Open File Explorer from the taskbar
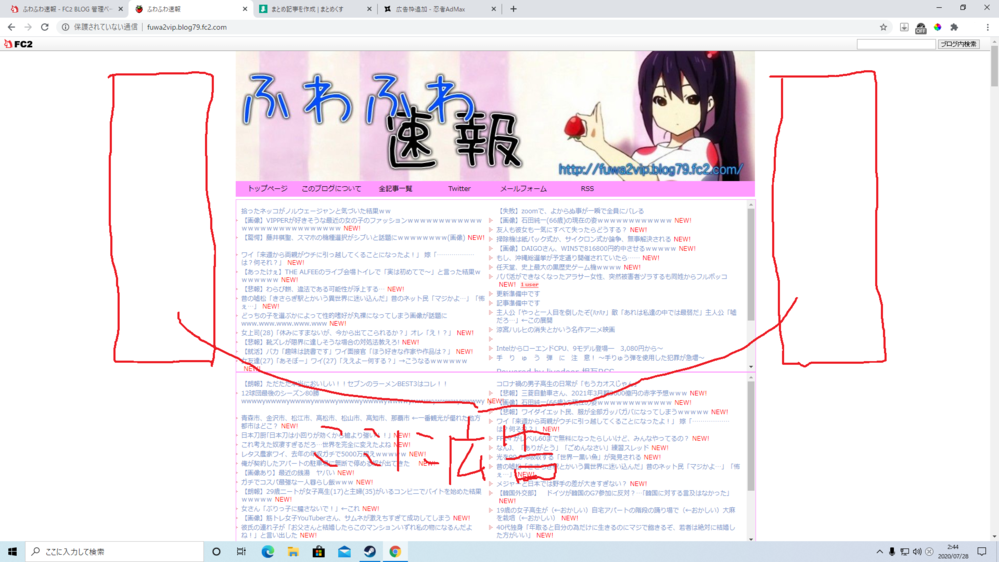Screen dimensions: 999x562 pyautogui.click(x=293, y=552)
